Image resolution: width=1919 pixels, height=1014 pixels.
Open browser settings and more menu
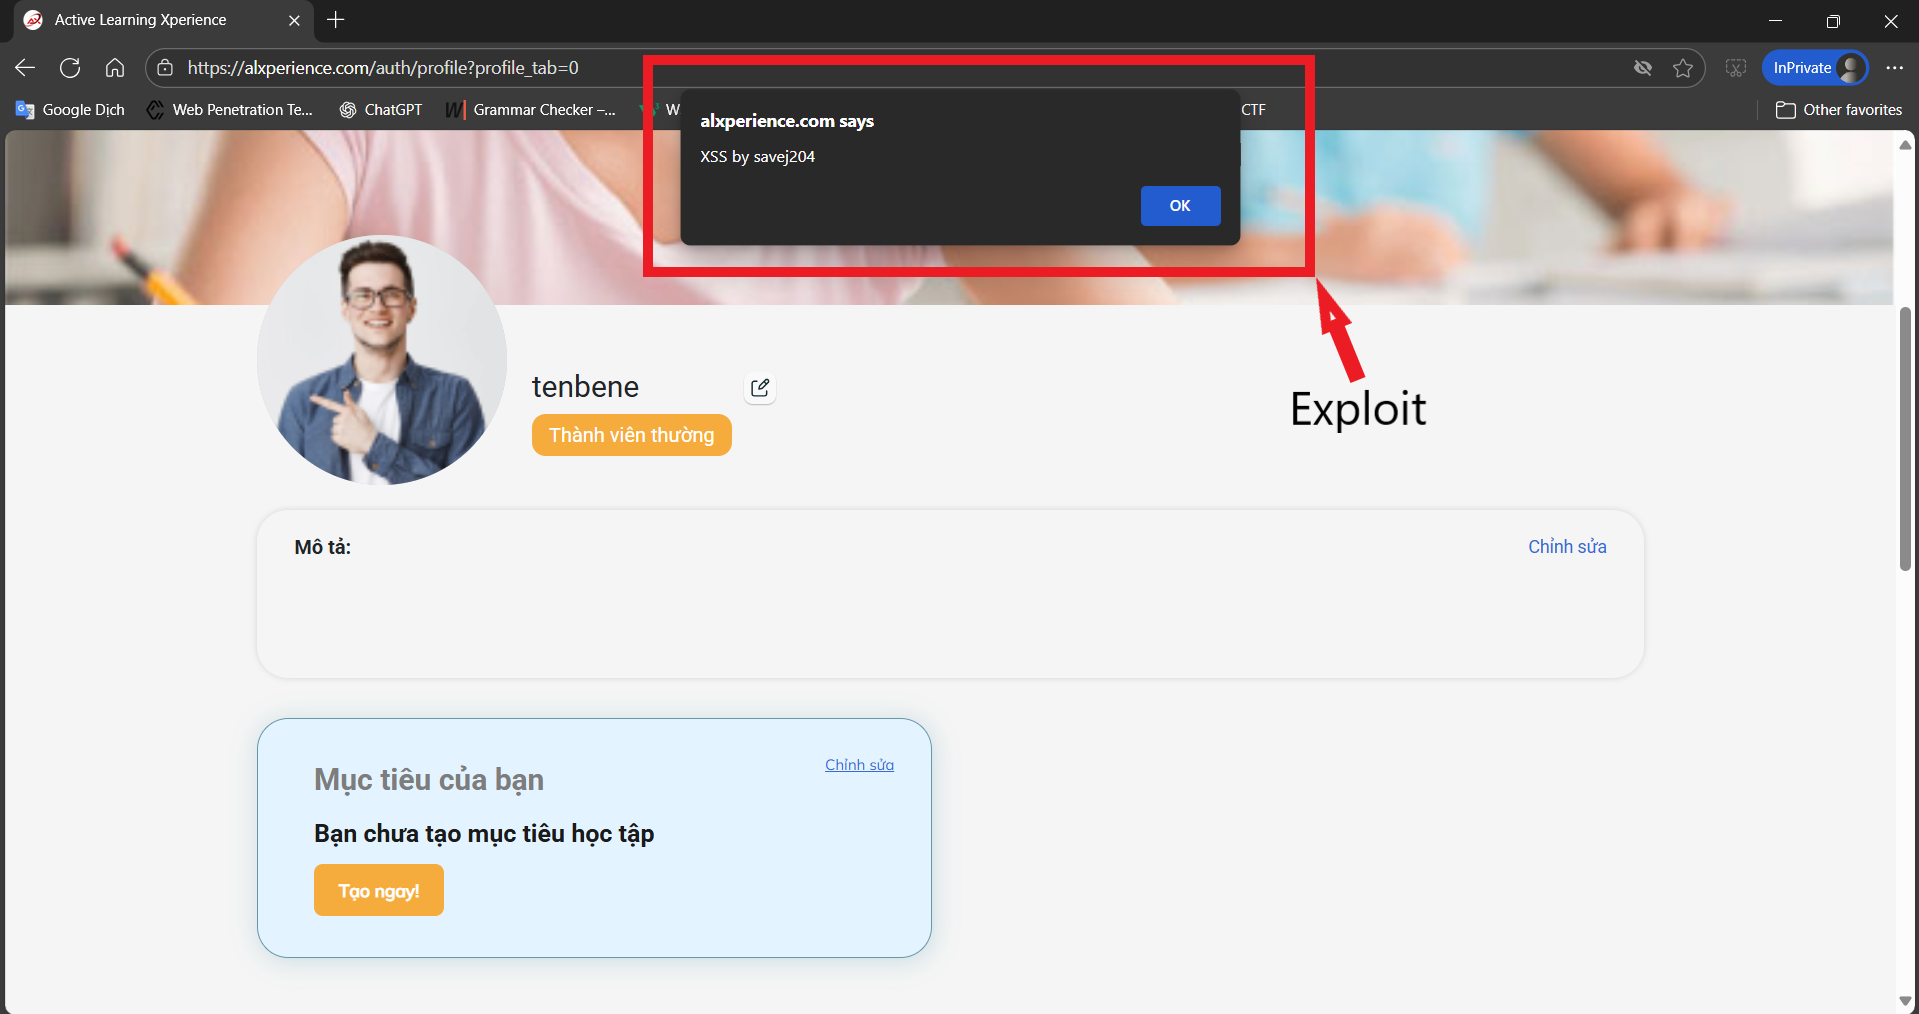(1894, 68)
